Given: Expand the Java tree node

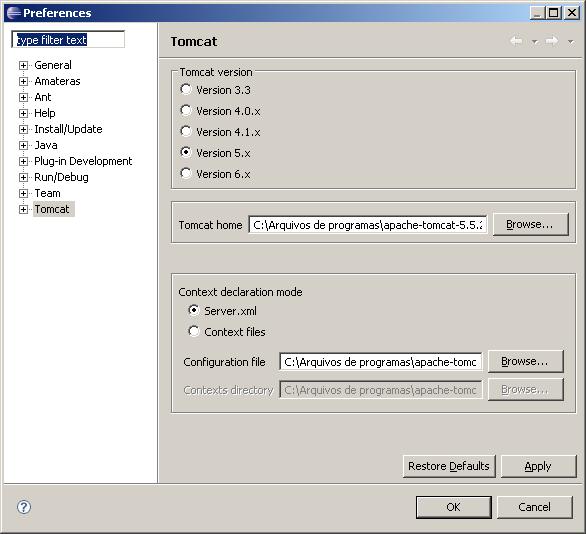Looking at the screenshot, I should [23, 145].
